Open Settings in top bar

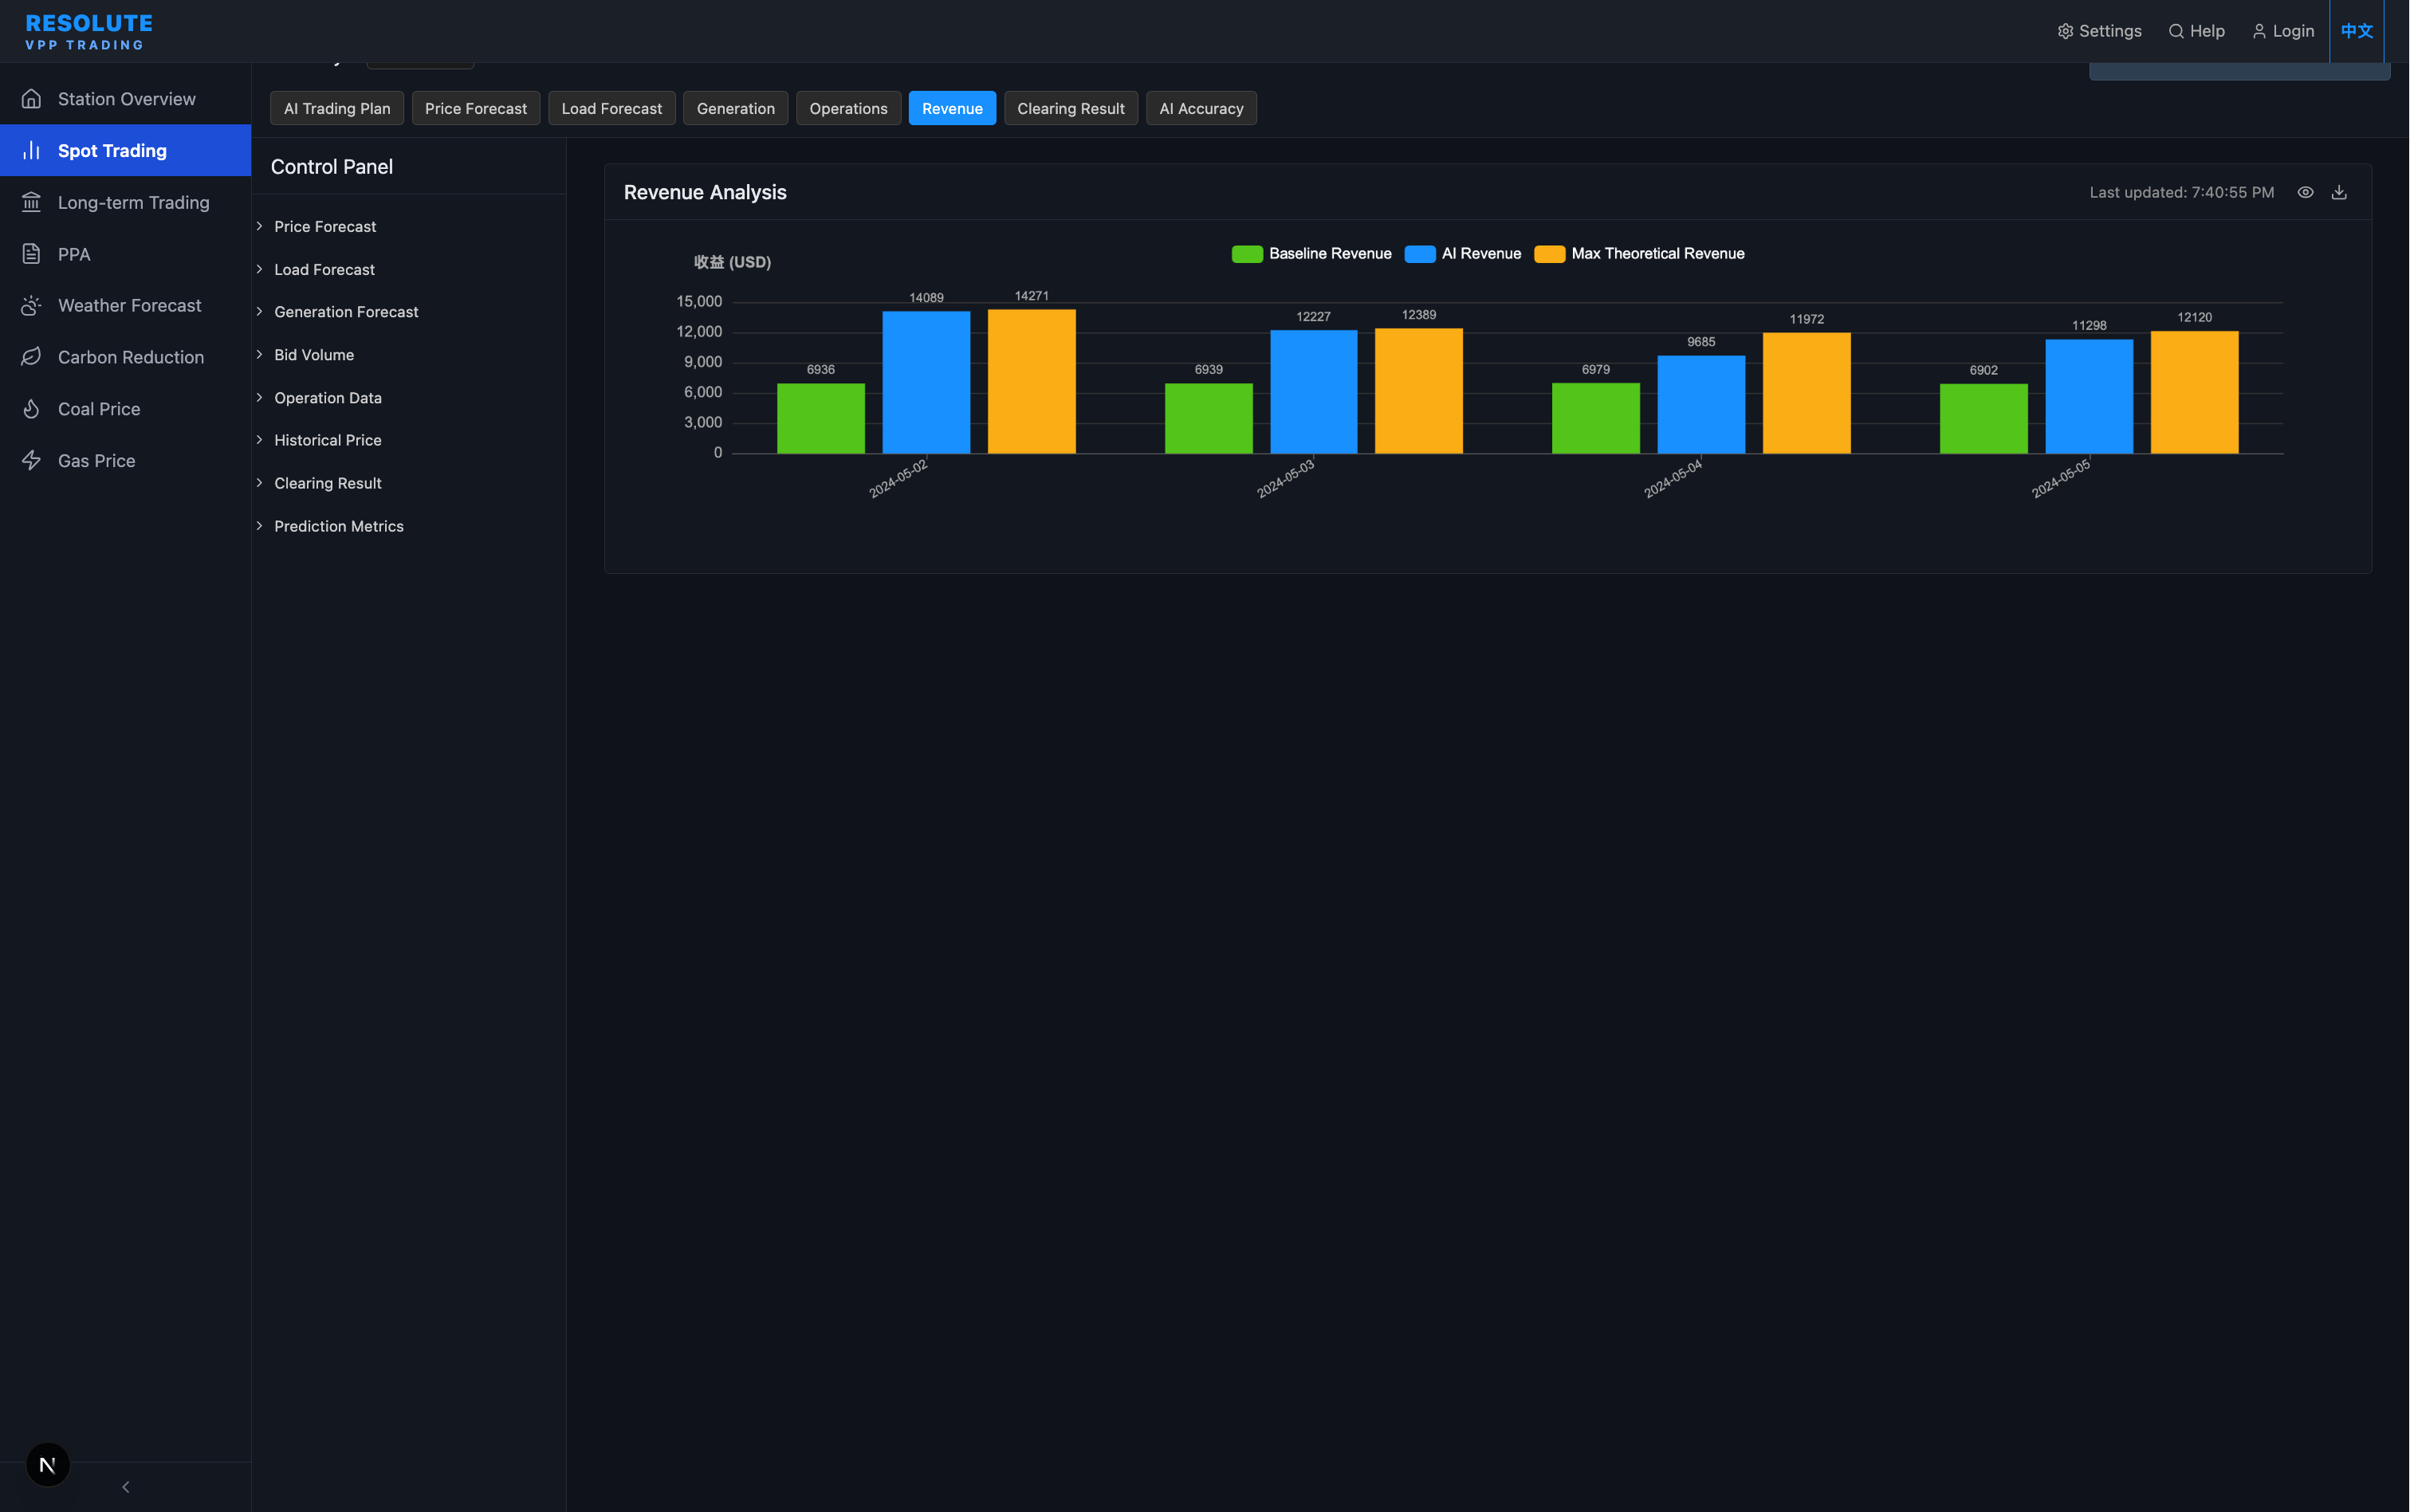point(2100,31)
